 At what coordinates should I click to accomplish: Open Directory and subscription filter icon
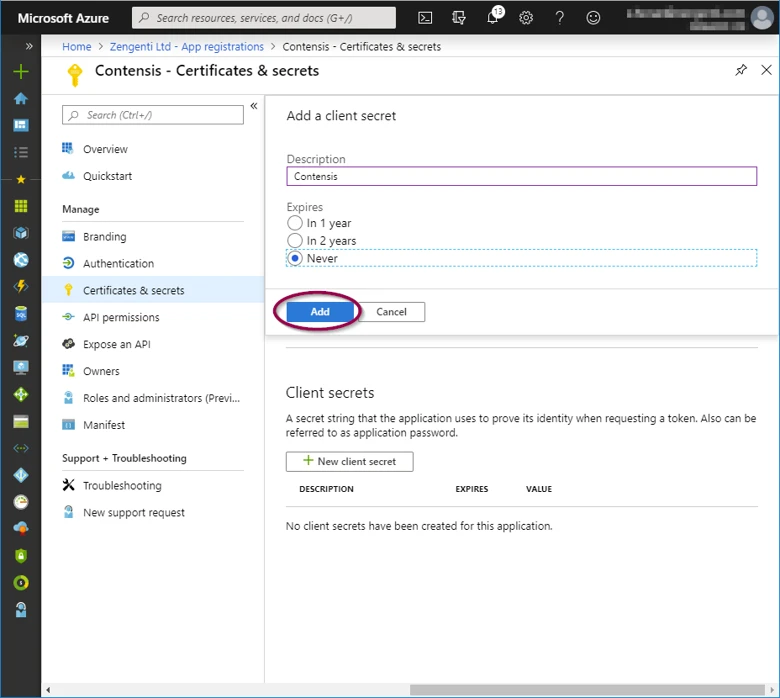coord(459,18)
